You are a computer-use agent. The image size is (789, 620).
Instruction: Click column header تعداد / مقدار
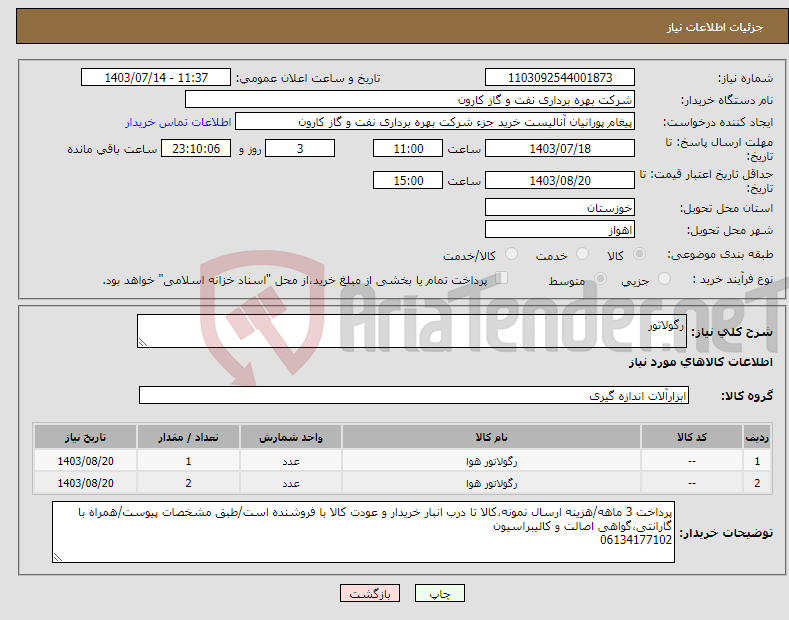(x=188, y=437)
